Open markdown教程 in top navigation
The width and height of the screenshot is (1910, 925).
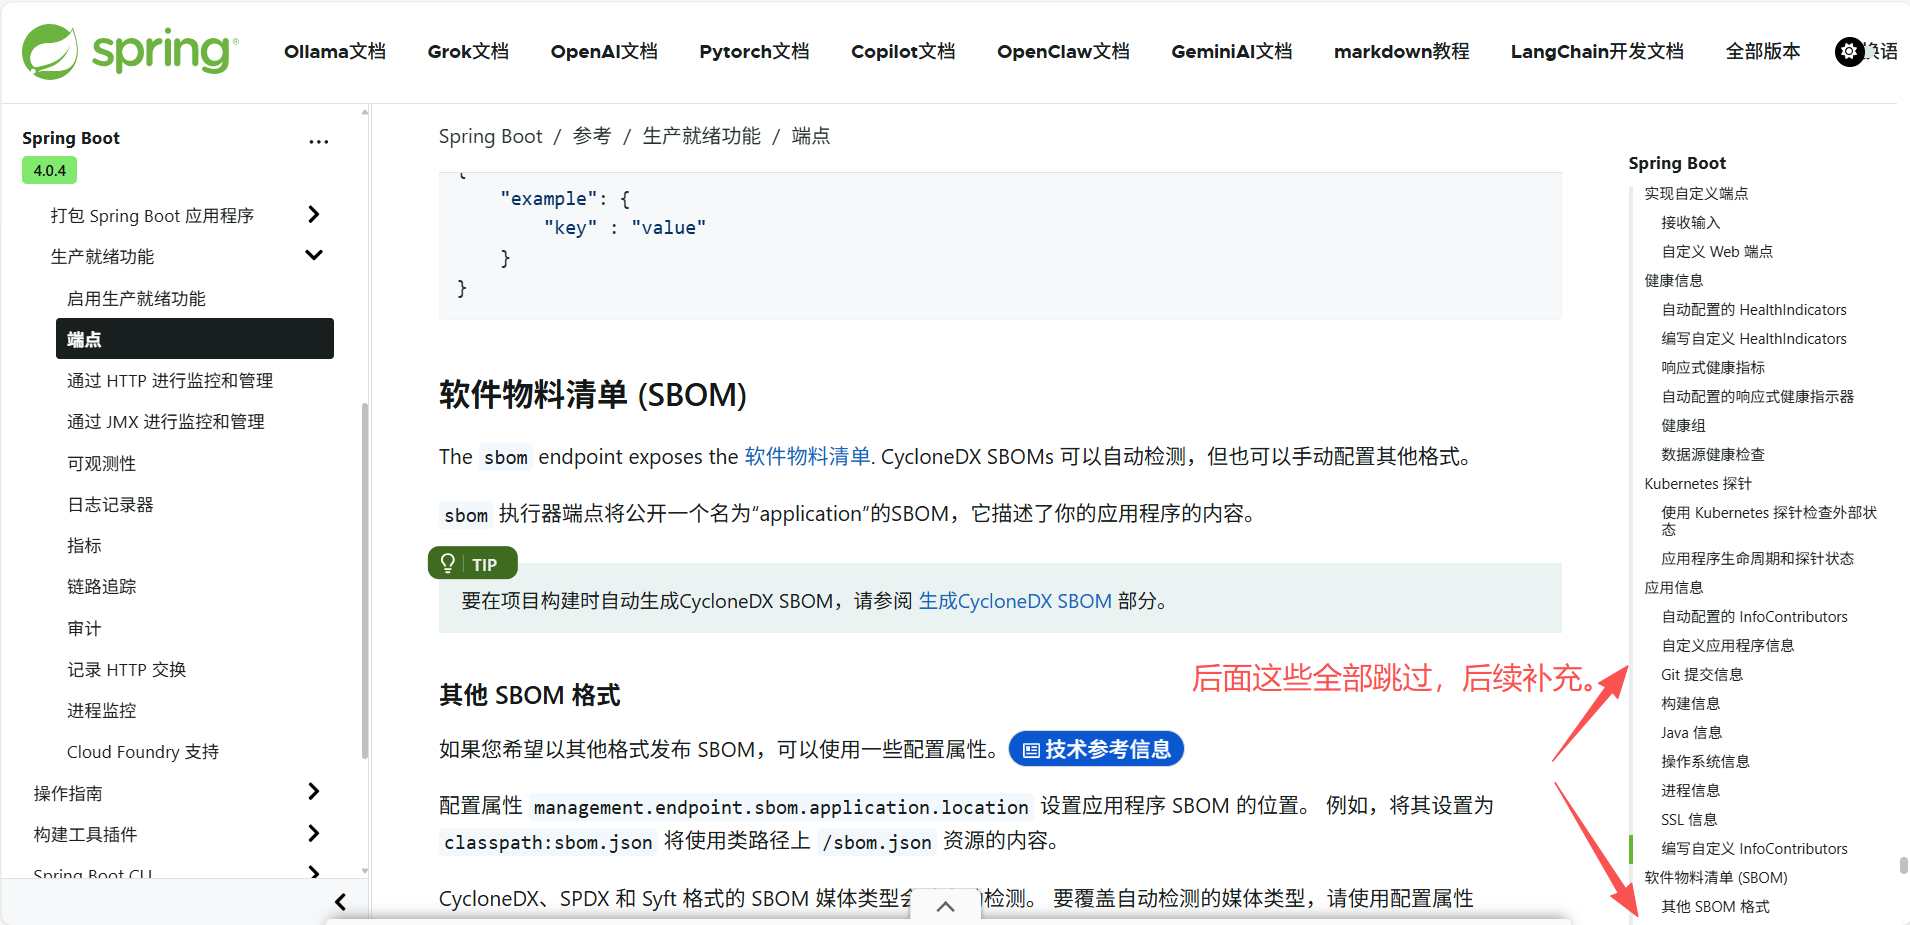1402,52
